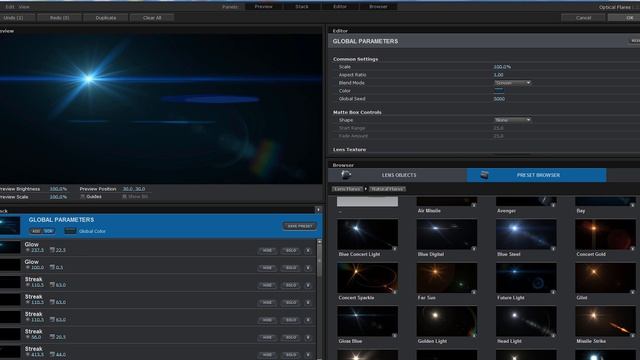Image resolution: width=640 pixels, height=360 pixels.
Task: Hide the Streak 56.0 layer
Action: [x=267, y=337]
